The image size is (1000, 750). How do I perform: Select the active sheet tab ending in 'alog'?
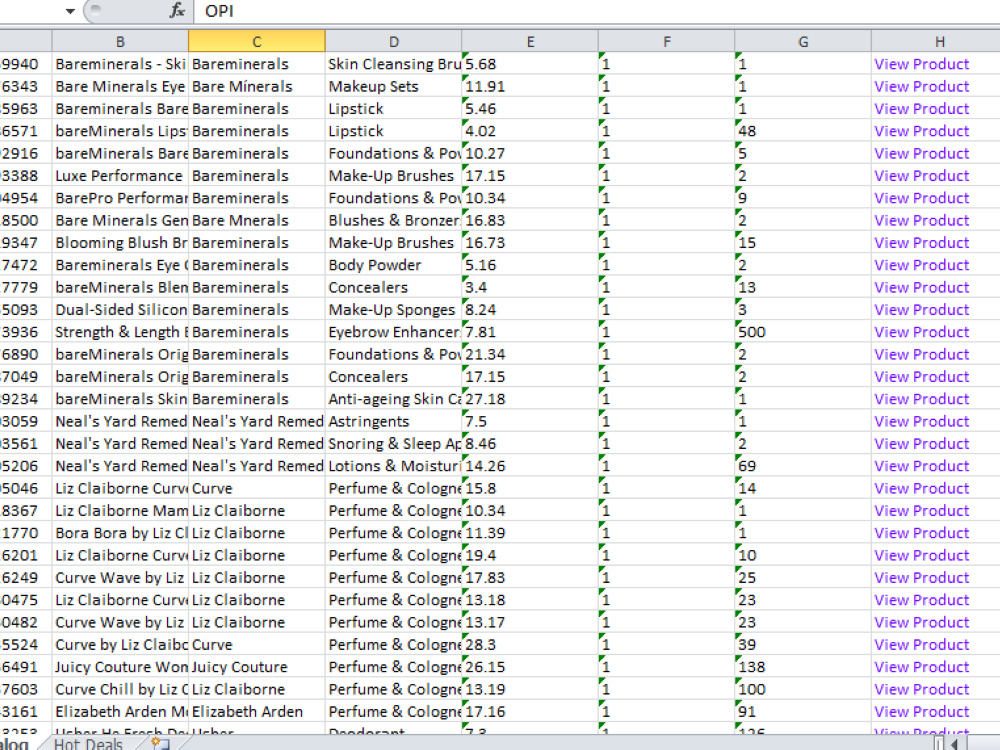14,744
